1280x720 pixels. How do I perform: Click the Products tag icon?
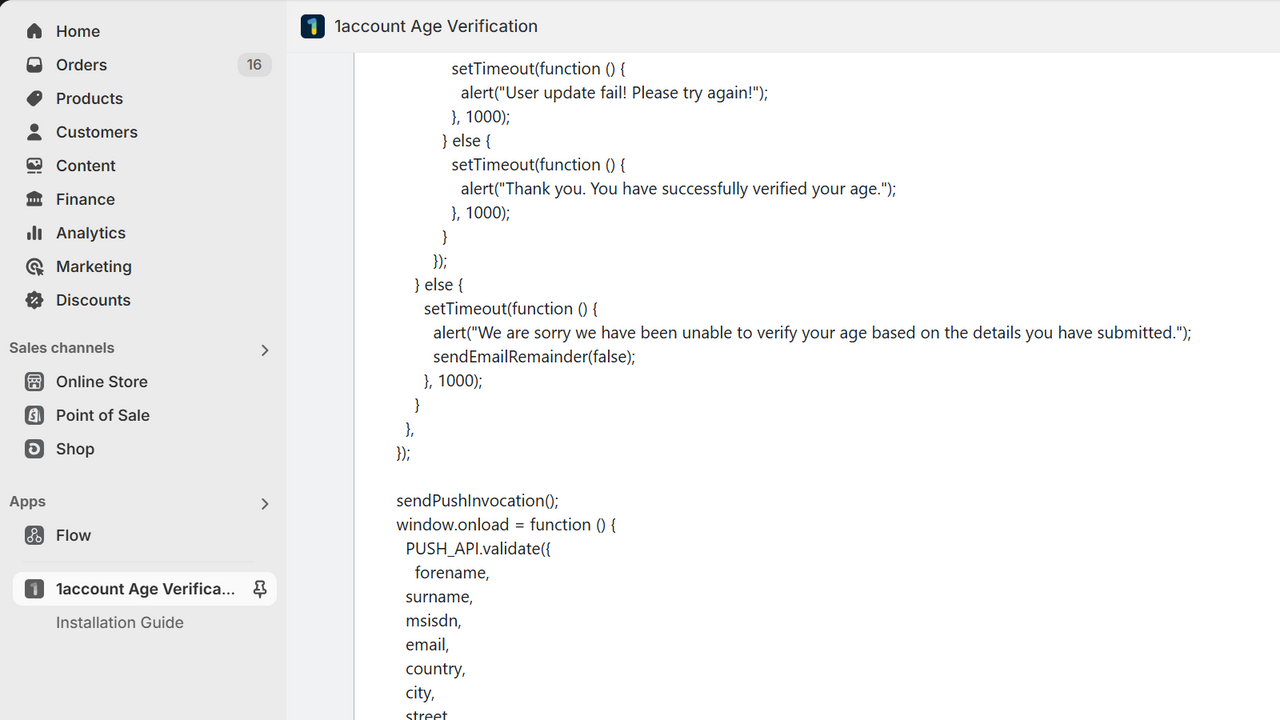tap(35, 98)
